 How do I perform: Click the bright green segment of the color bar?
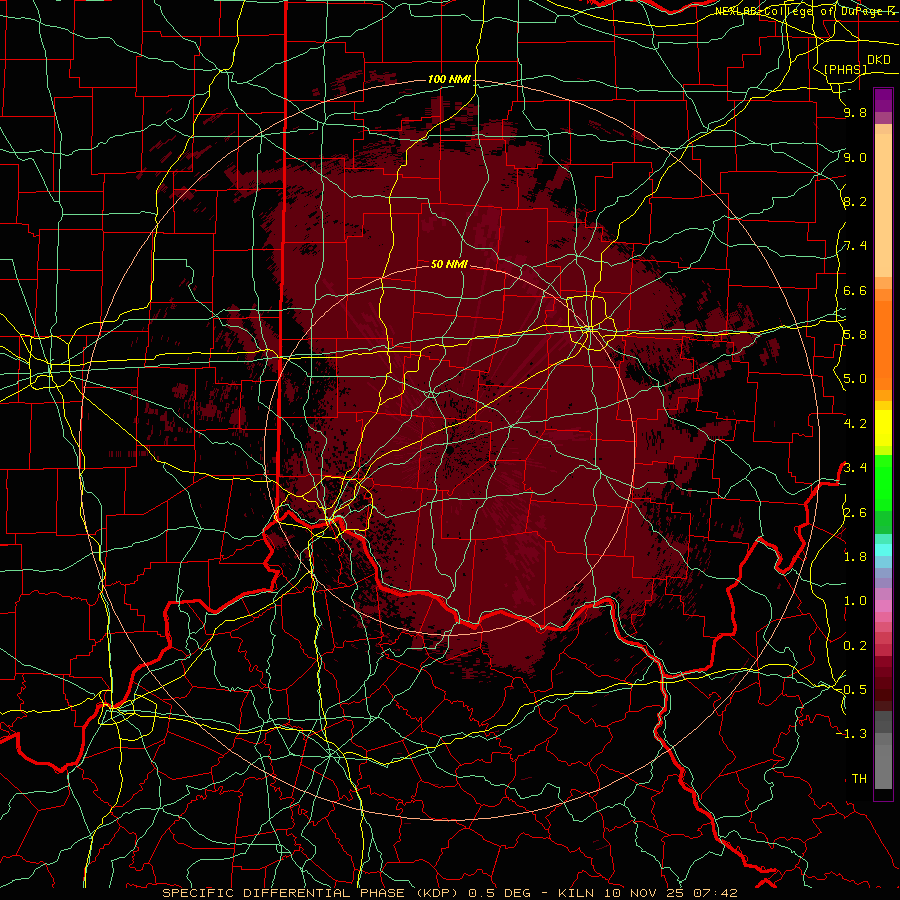883,482
